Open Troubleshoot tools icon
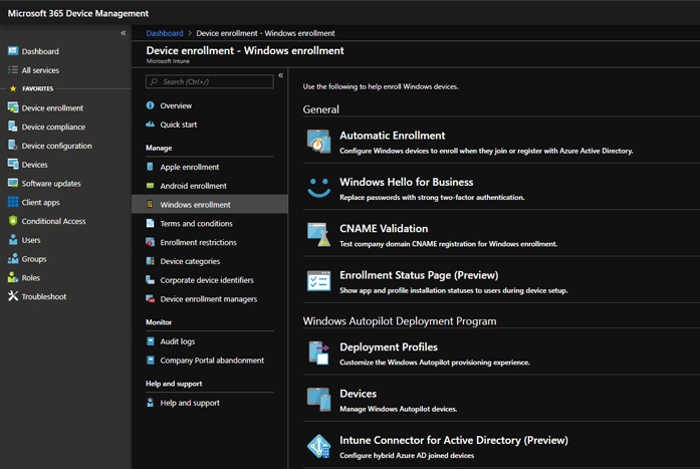Screen dimensions: 700x469 tap(13, 296)
